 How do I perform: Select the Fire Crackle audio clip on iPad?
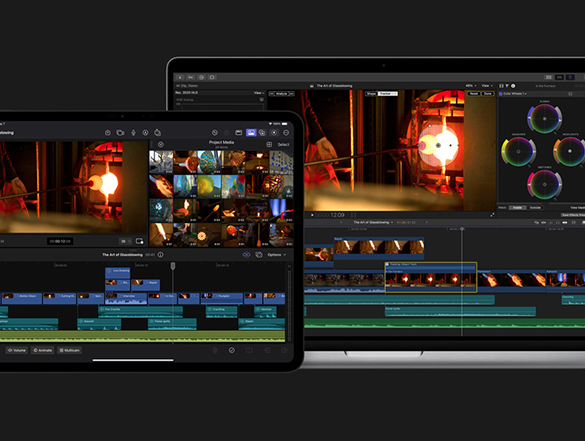pos(141,312)
